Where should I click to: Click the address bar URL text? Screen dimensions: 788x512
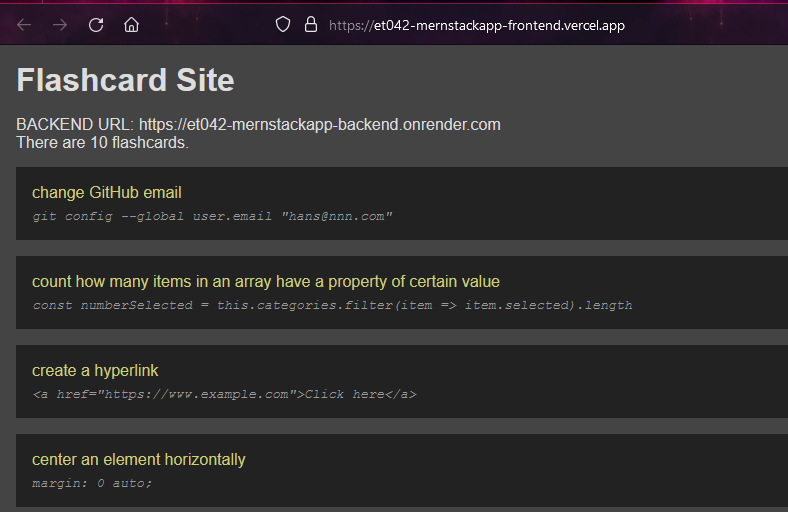click(476, 25)
